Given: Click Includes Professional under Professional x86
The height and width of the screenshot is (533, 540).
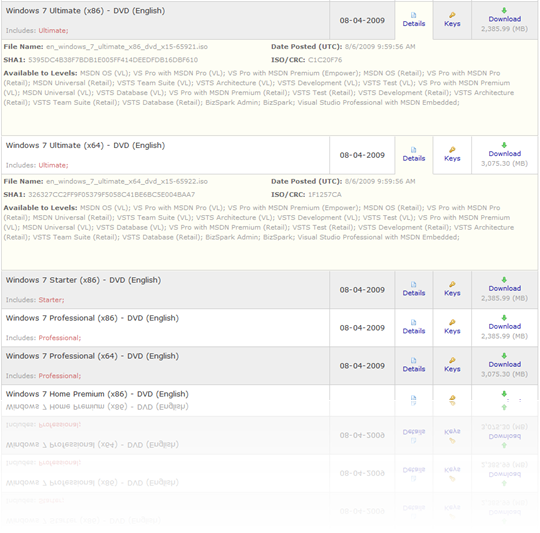Looking at the screenshot, I should click(43, 337).
